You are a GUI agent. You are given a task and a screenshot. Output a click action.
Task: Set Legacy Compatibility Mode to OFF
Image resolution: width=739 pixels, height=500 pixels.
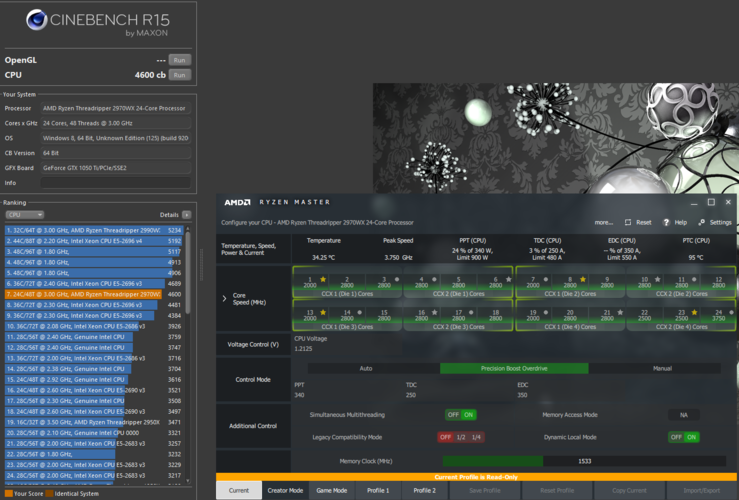click(x=445, y=437)
